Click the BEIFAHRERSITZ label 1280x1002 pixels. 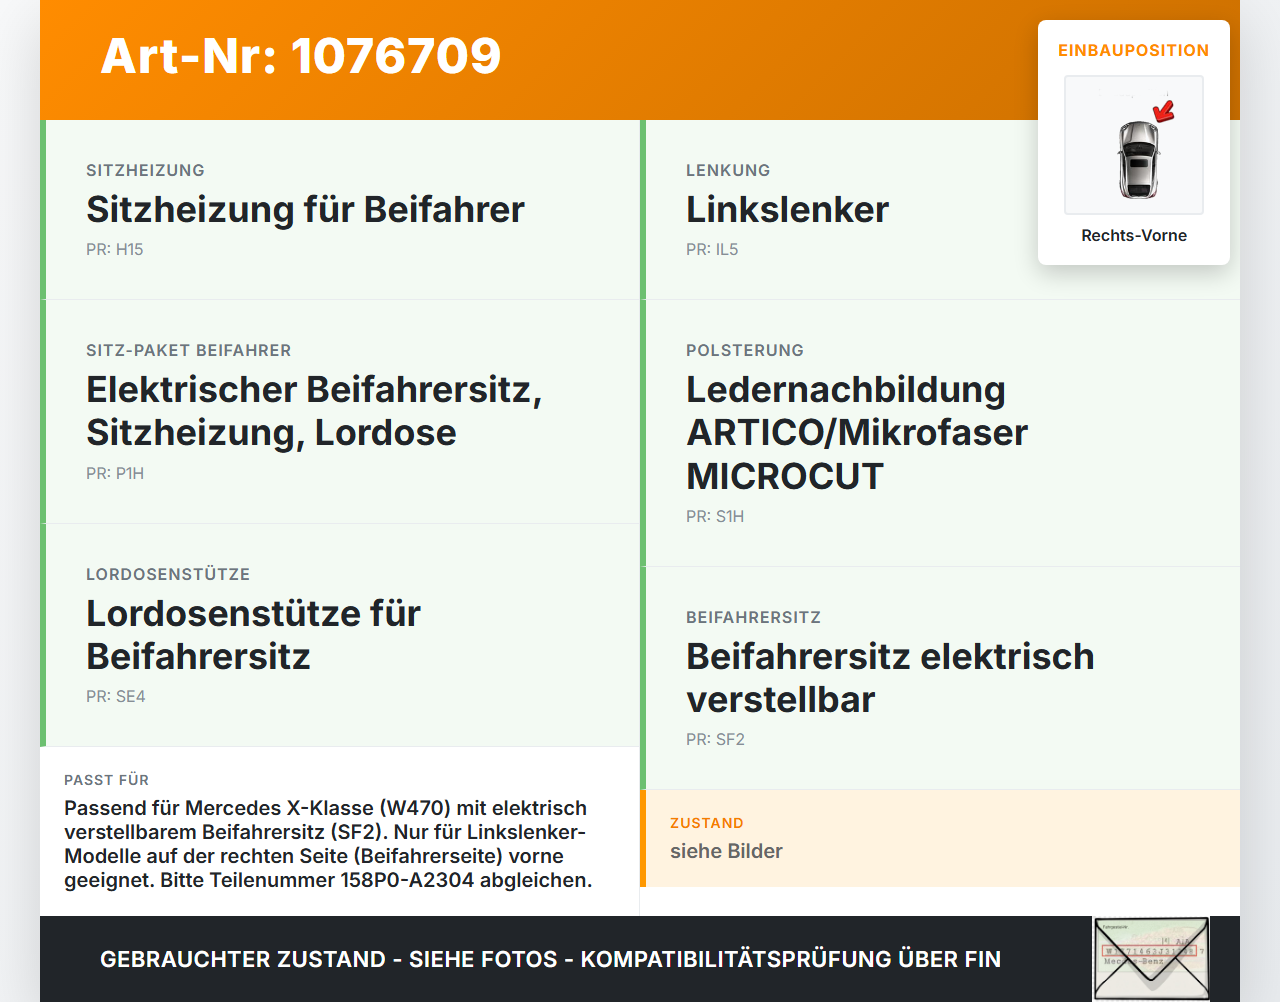[x=754, y=617]
